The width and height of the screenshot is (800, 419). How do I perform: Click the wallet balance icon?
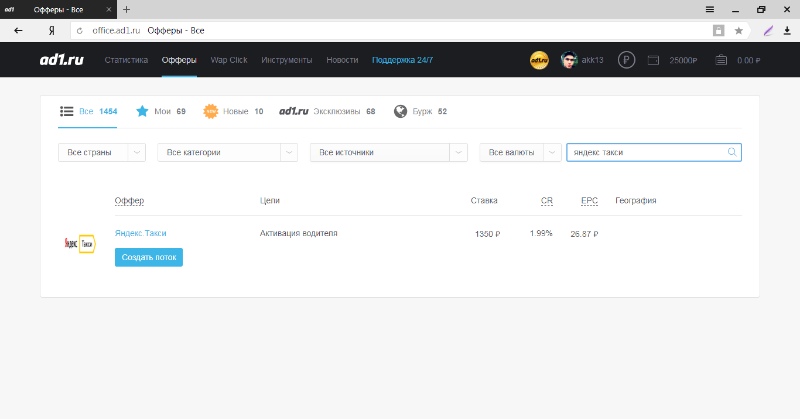tap(654, 60)
